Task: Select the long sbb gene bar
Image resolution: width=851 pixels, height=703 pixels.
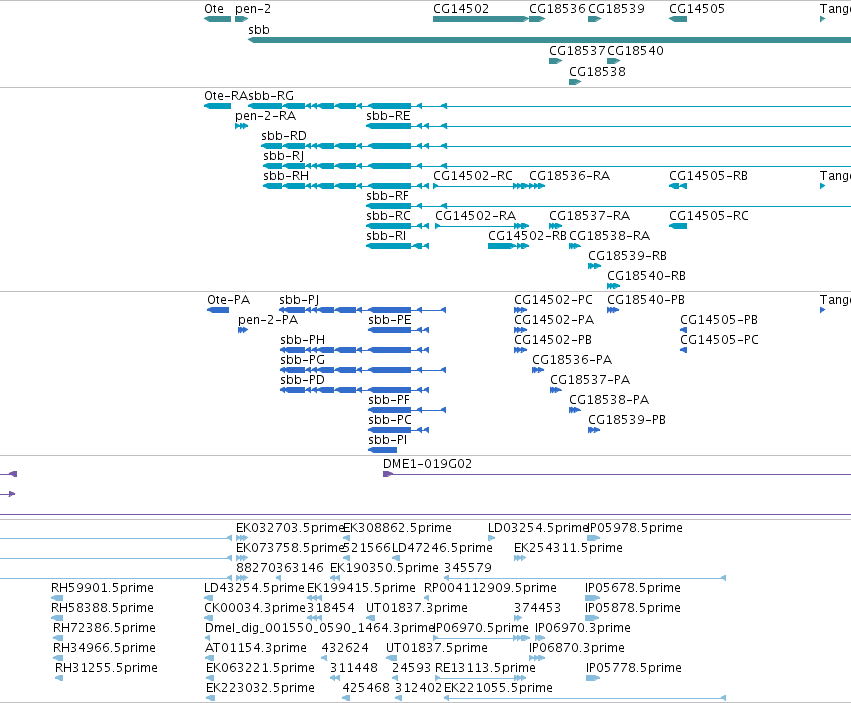Action: 549,40
